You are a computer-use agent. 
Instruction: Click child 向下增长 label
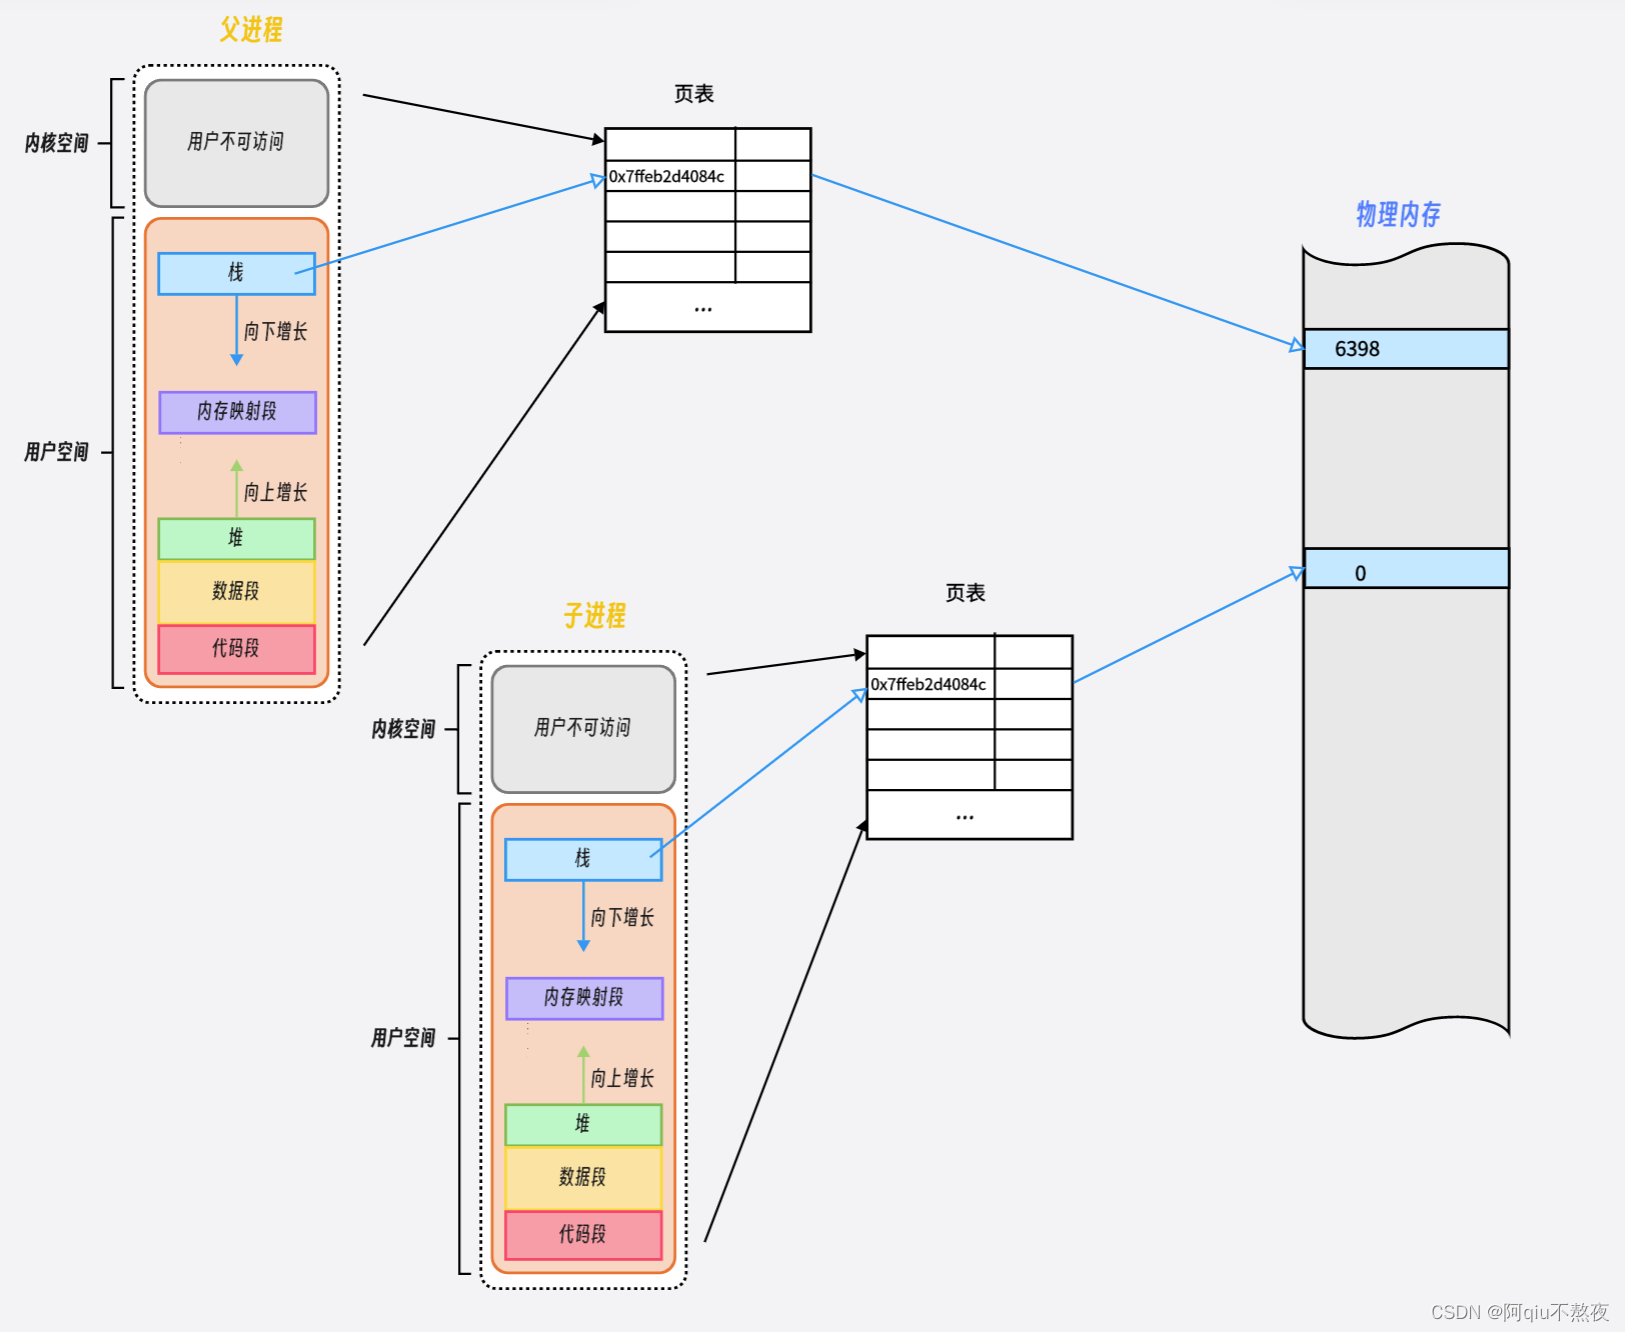[622, 918]
